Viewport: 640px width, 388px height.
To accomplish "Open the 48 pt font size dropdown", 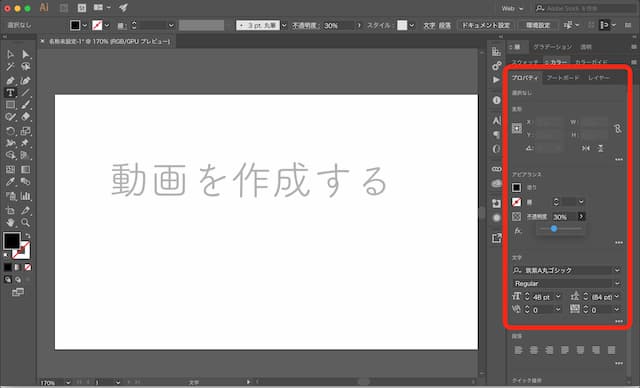I will tap(558, 297).
